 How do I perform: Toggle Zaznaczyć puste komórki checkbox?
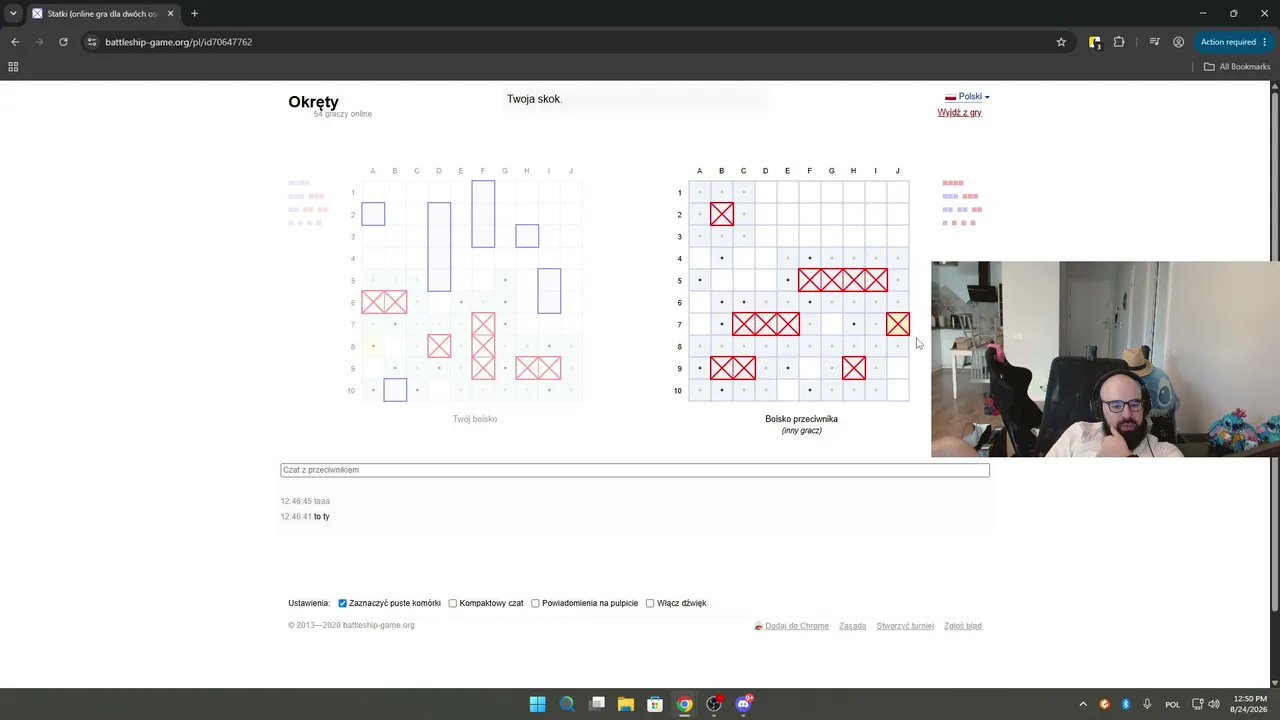(x=343, y=603)
